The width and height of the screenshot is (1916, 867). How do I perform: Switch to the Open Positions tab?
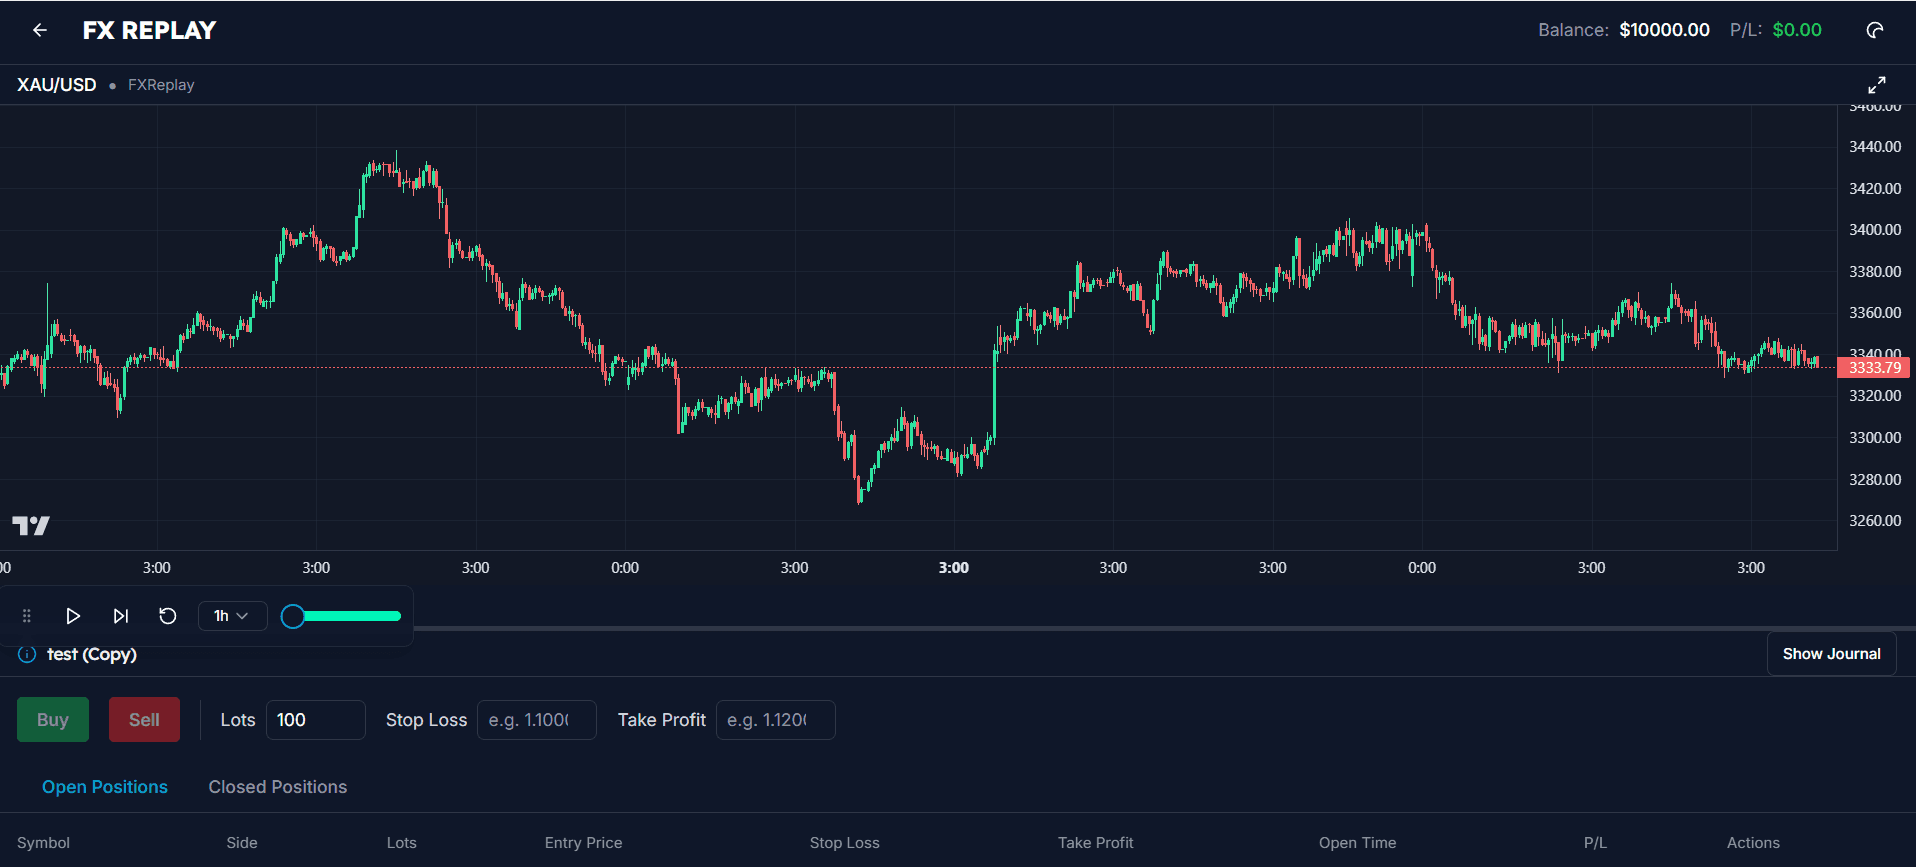coord(105,787)
